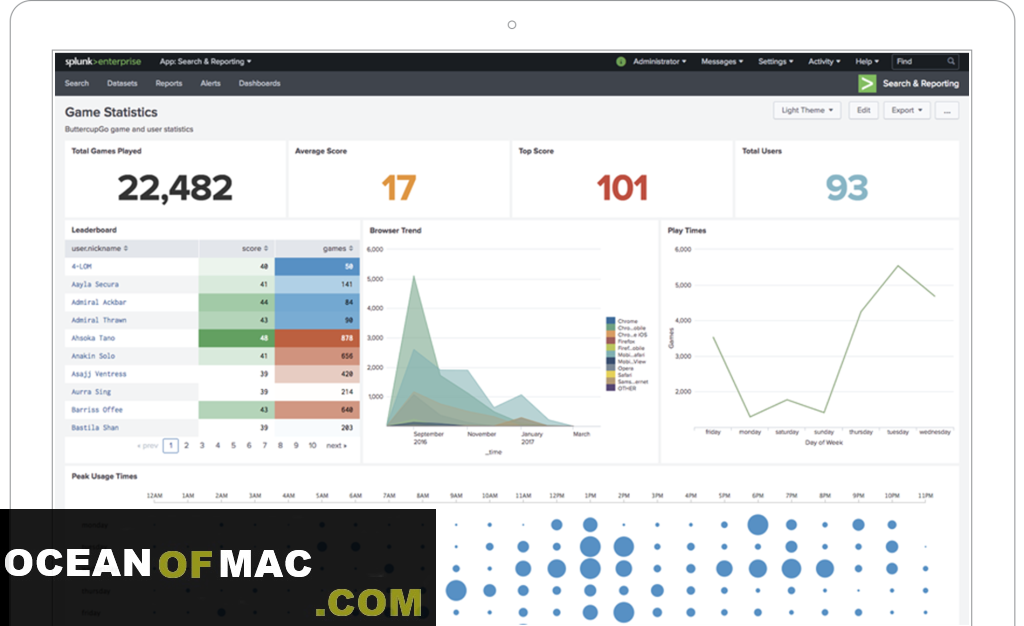Click the search magnifier icon in Find box

951,61
